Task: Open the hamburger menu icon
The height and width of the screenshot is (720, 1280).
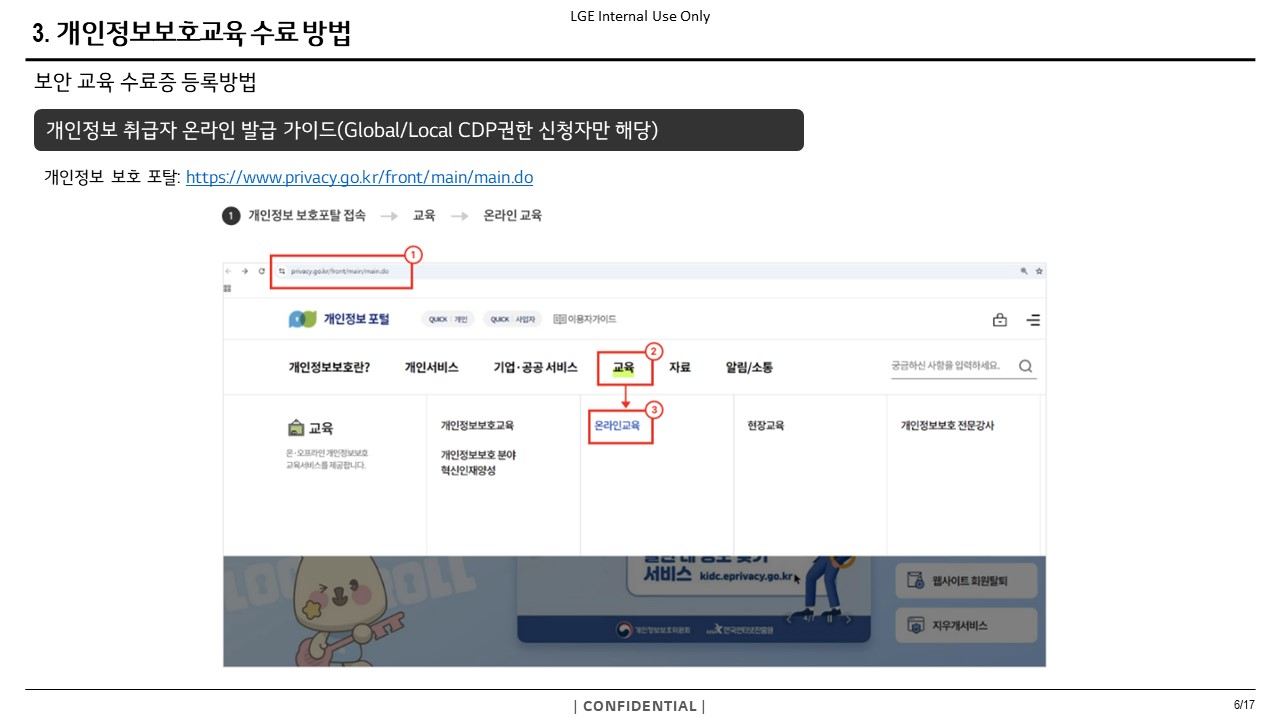Action: [1033, 320]
